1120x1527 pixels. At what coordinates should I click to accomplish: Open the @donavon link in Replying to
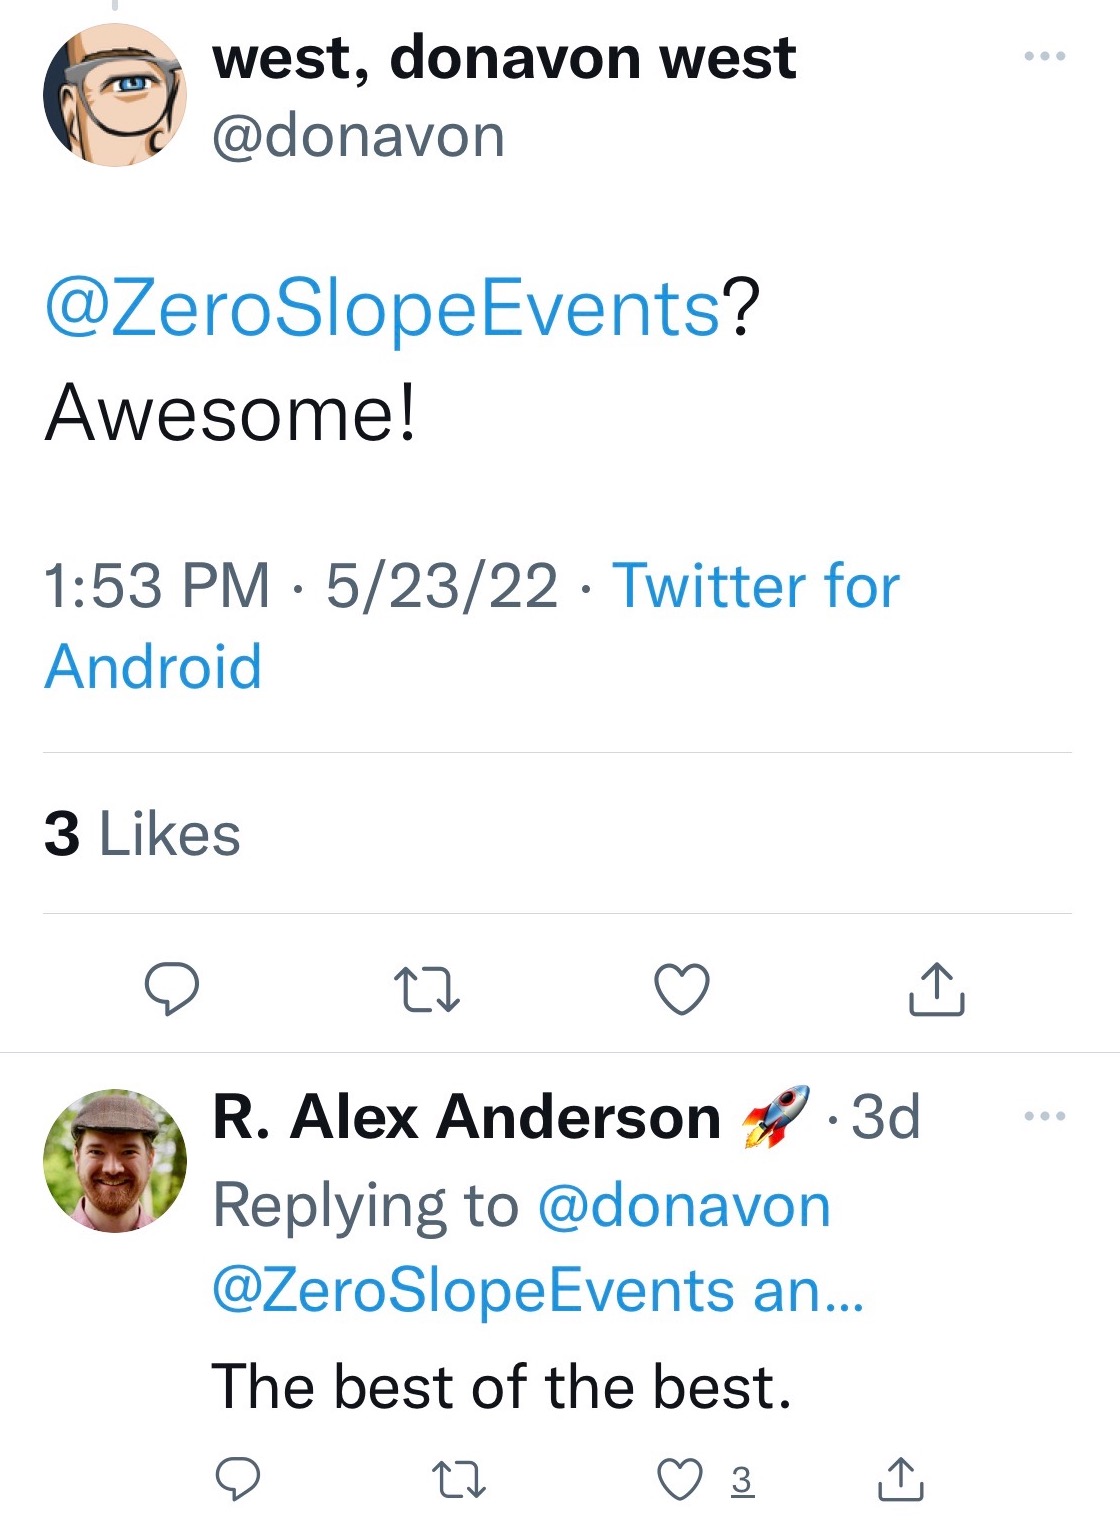(684, 1205)
